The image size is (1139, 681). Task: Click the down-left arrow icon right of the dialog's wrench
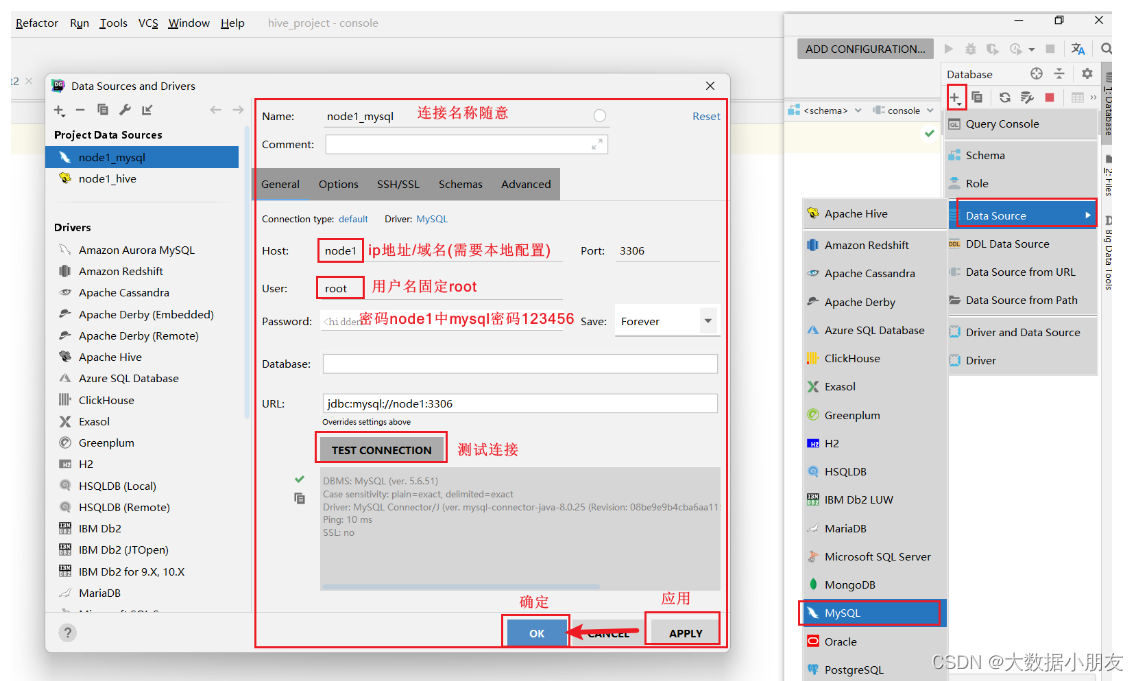click(147, 110)
